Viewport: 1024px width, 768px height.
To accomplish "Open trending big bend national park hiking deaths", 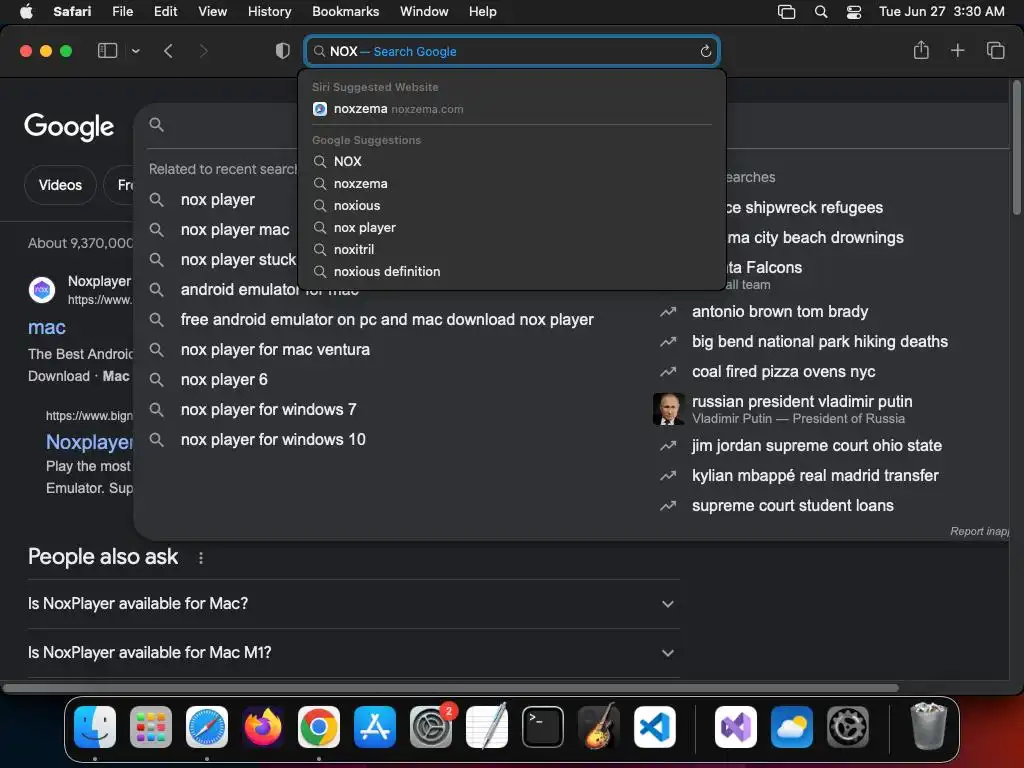I will point(820,342).
